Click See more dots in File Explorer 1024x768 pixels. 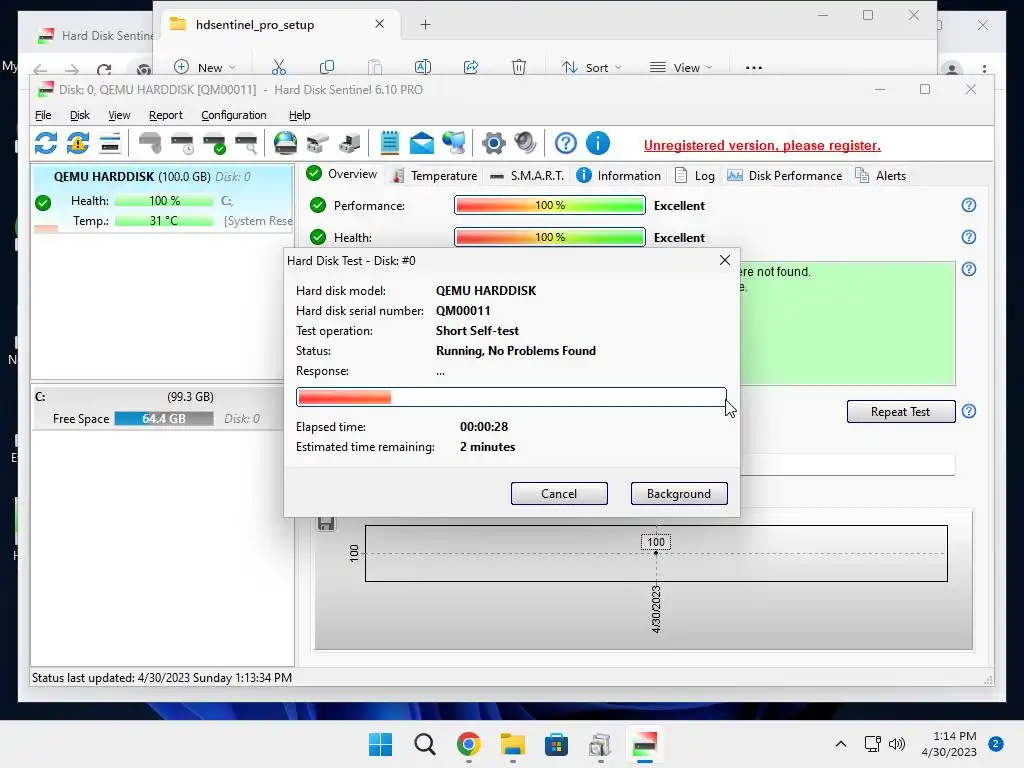[x=754, y=67]
